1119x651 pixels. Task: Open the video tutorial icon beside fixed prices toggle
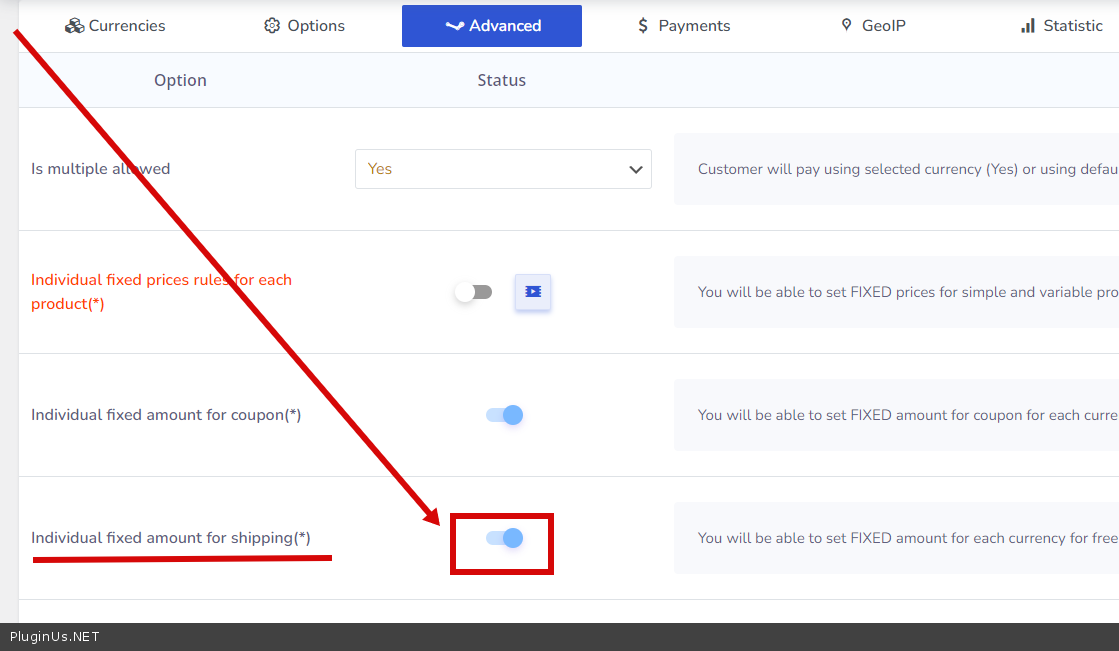(x=533, y=292)
